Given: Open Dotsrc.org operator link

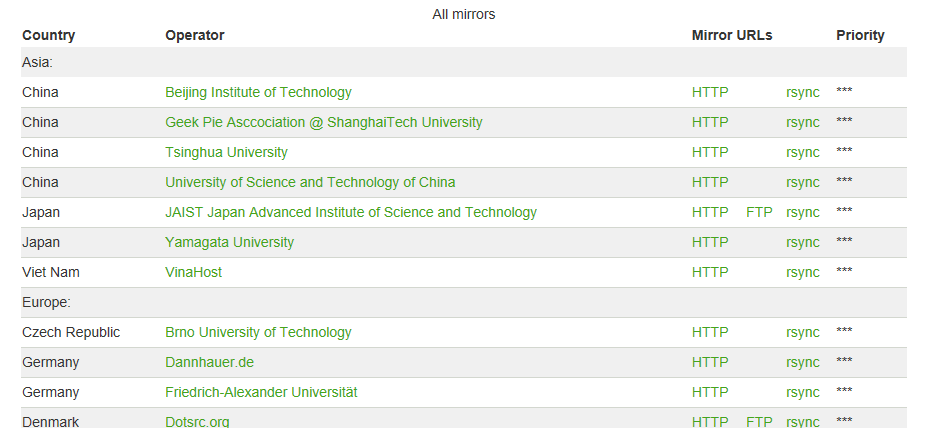Looking at the screenshot, I should point(197,422).
